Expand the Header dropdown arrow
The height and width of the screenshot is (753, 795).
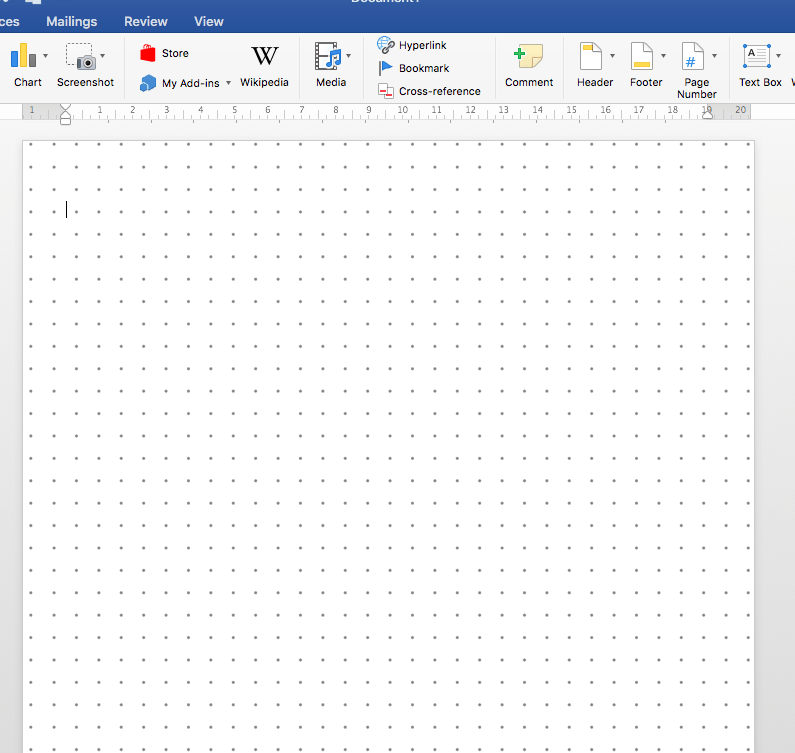coord(612,56)
